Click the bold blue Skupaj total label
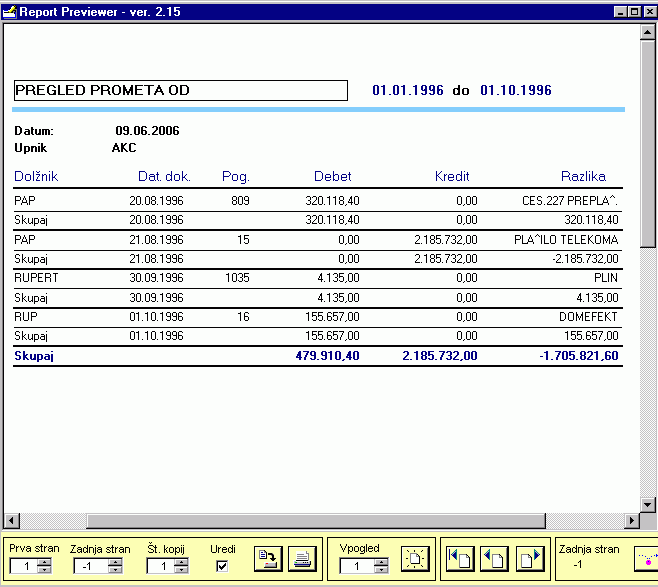Viewport: 658px width, 587px height. tap(34, 356)
